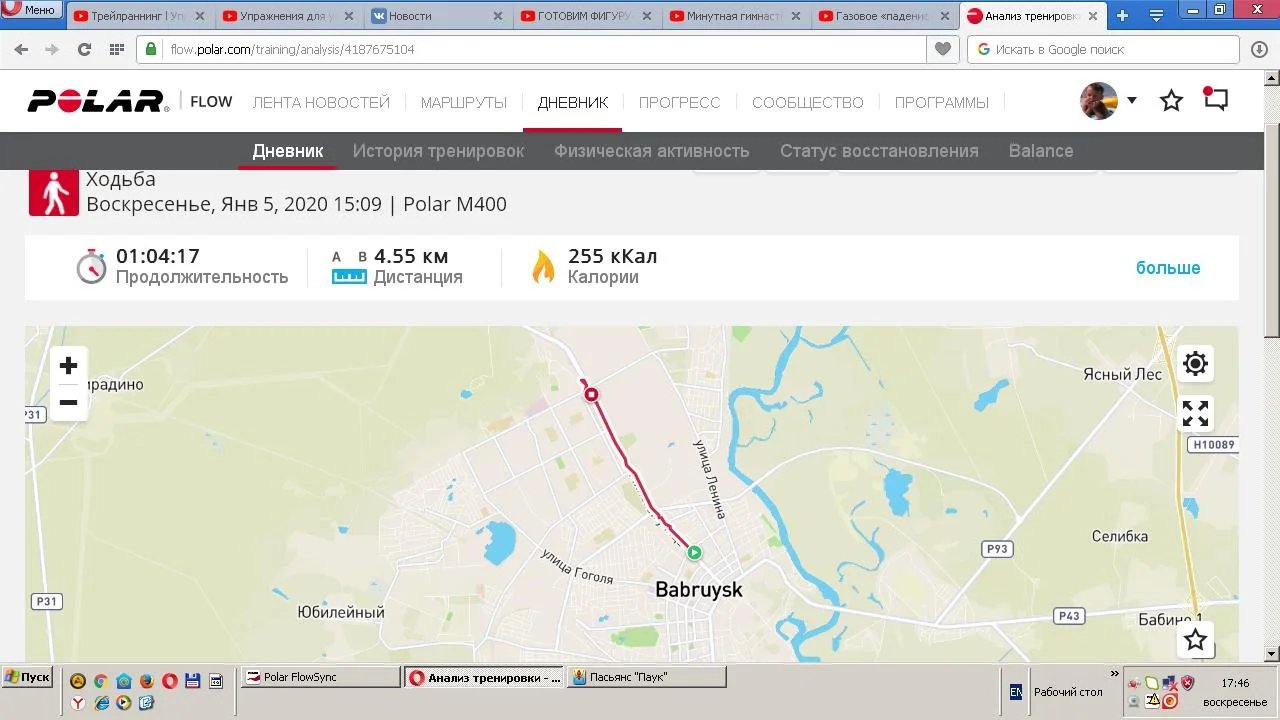Launch Yandex browser from quick launch

click(x=78, y=703)
